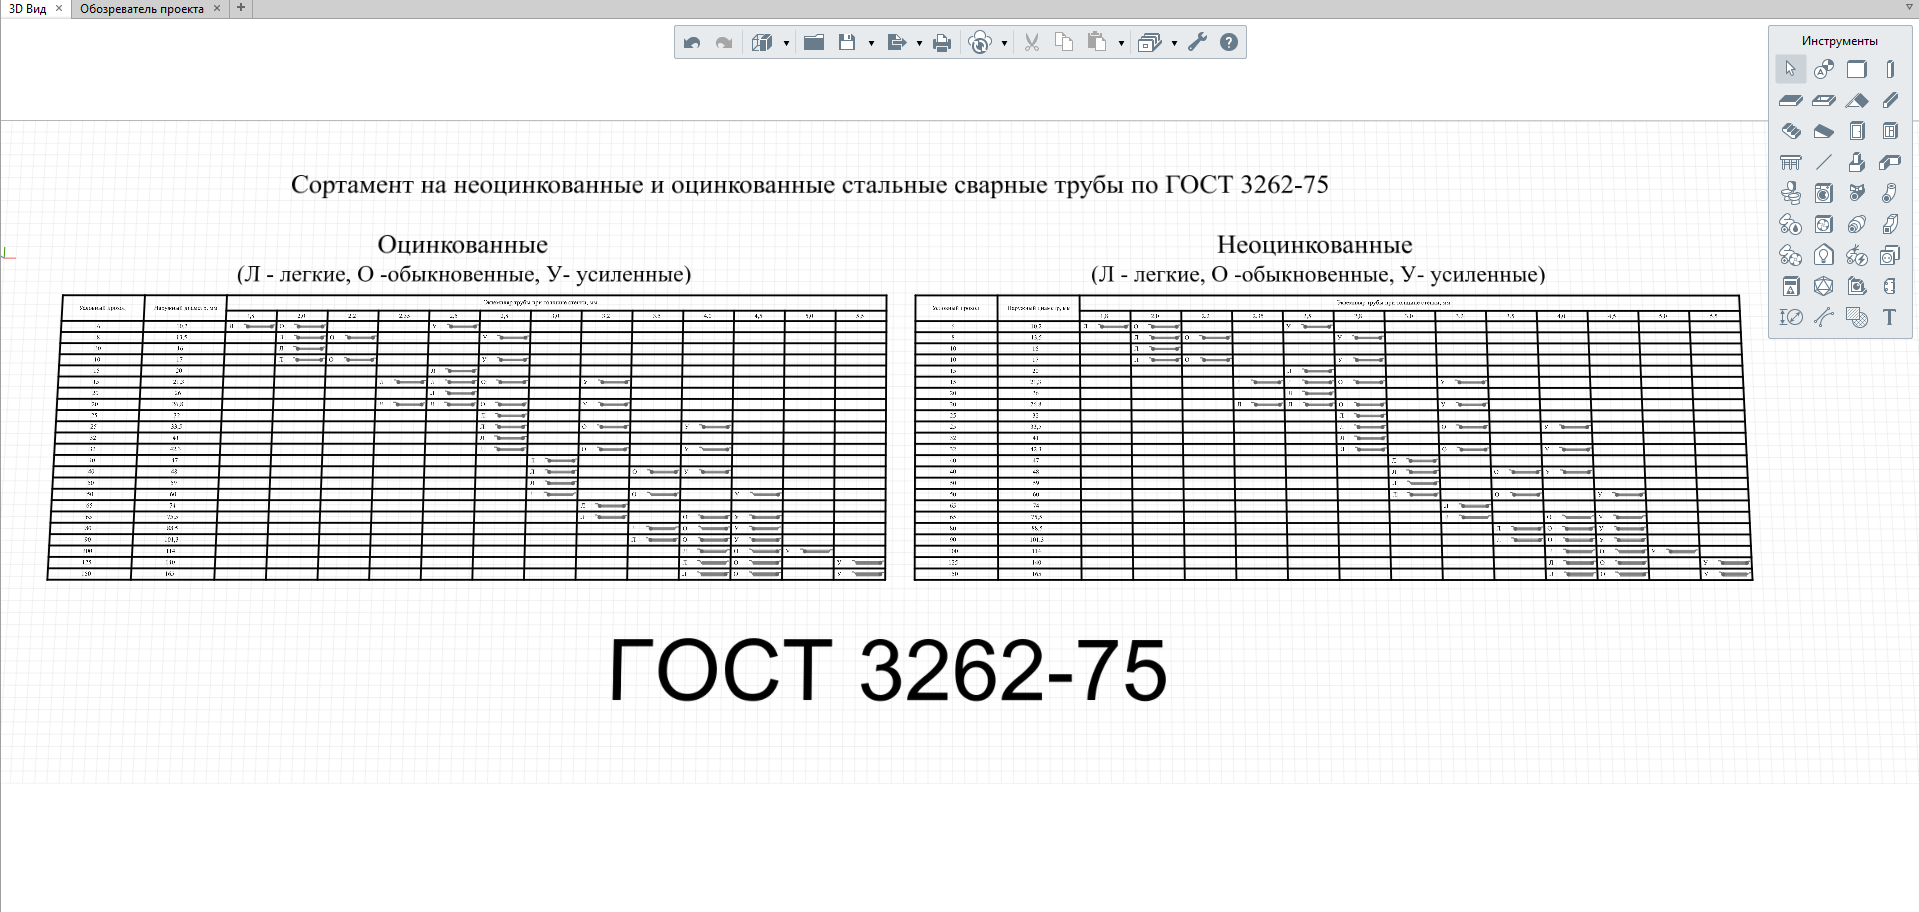
Task: Select the arrow selection tool
Action: click(1790, 69)
